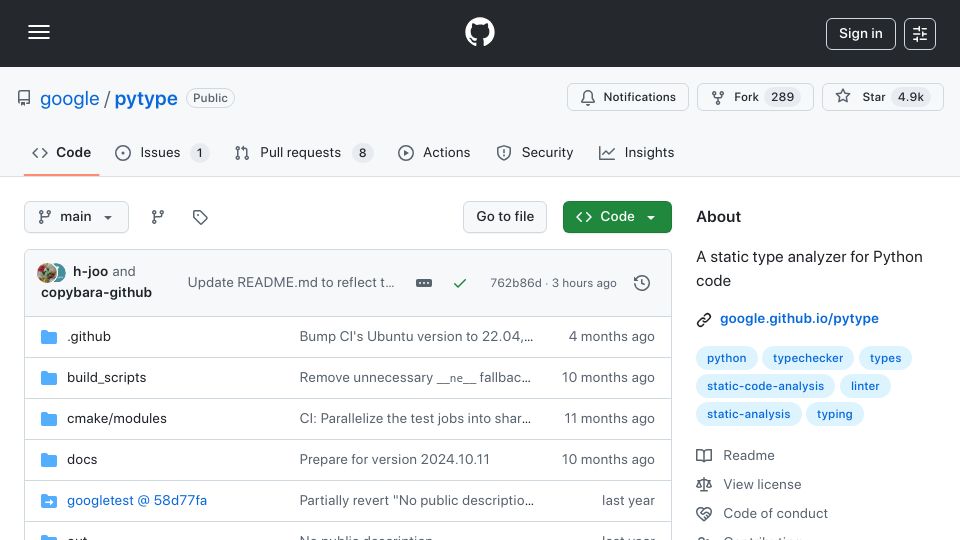Click the build_scripts folder icon

point(49,378)
